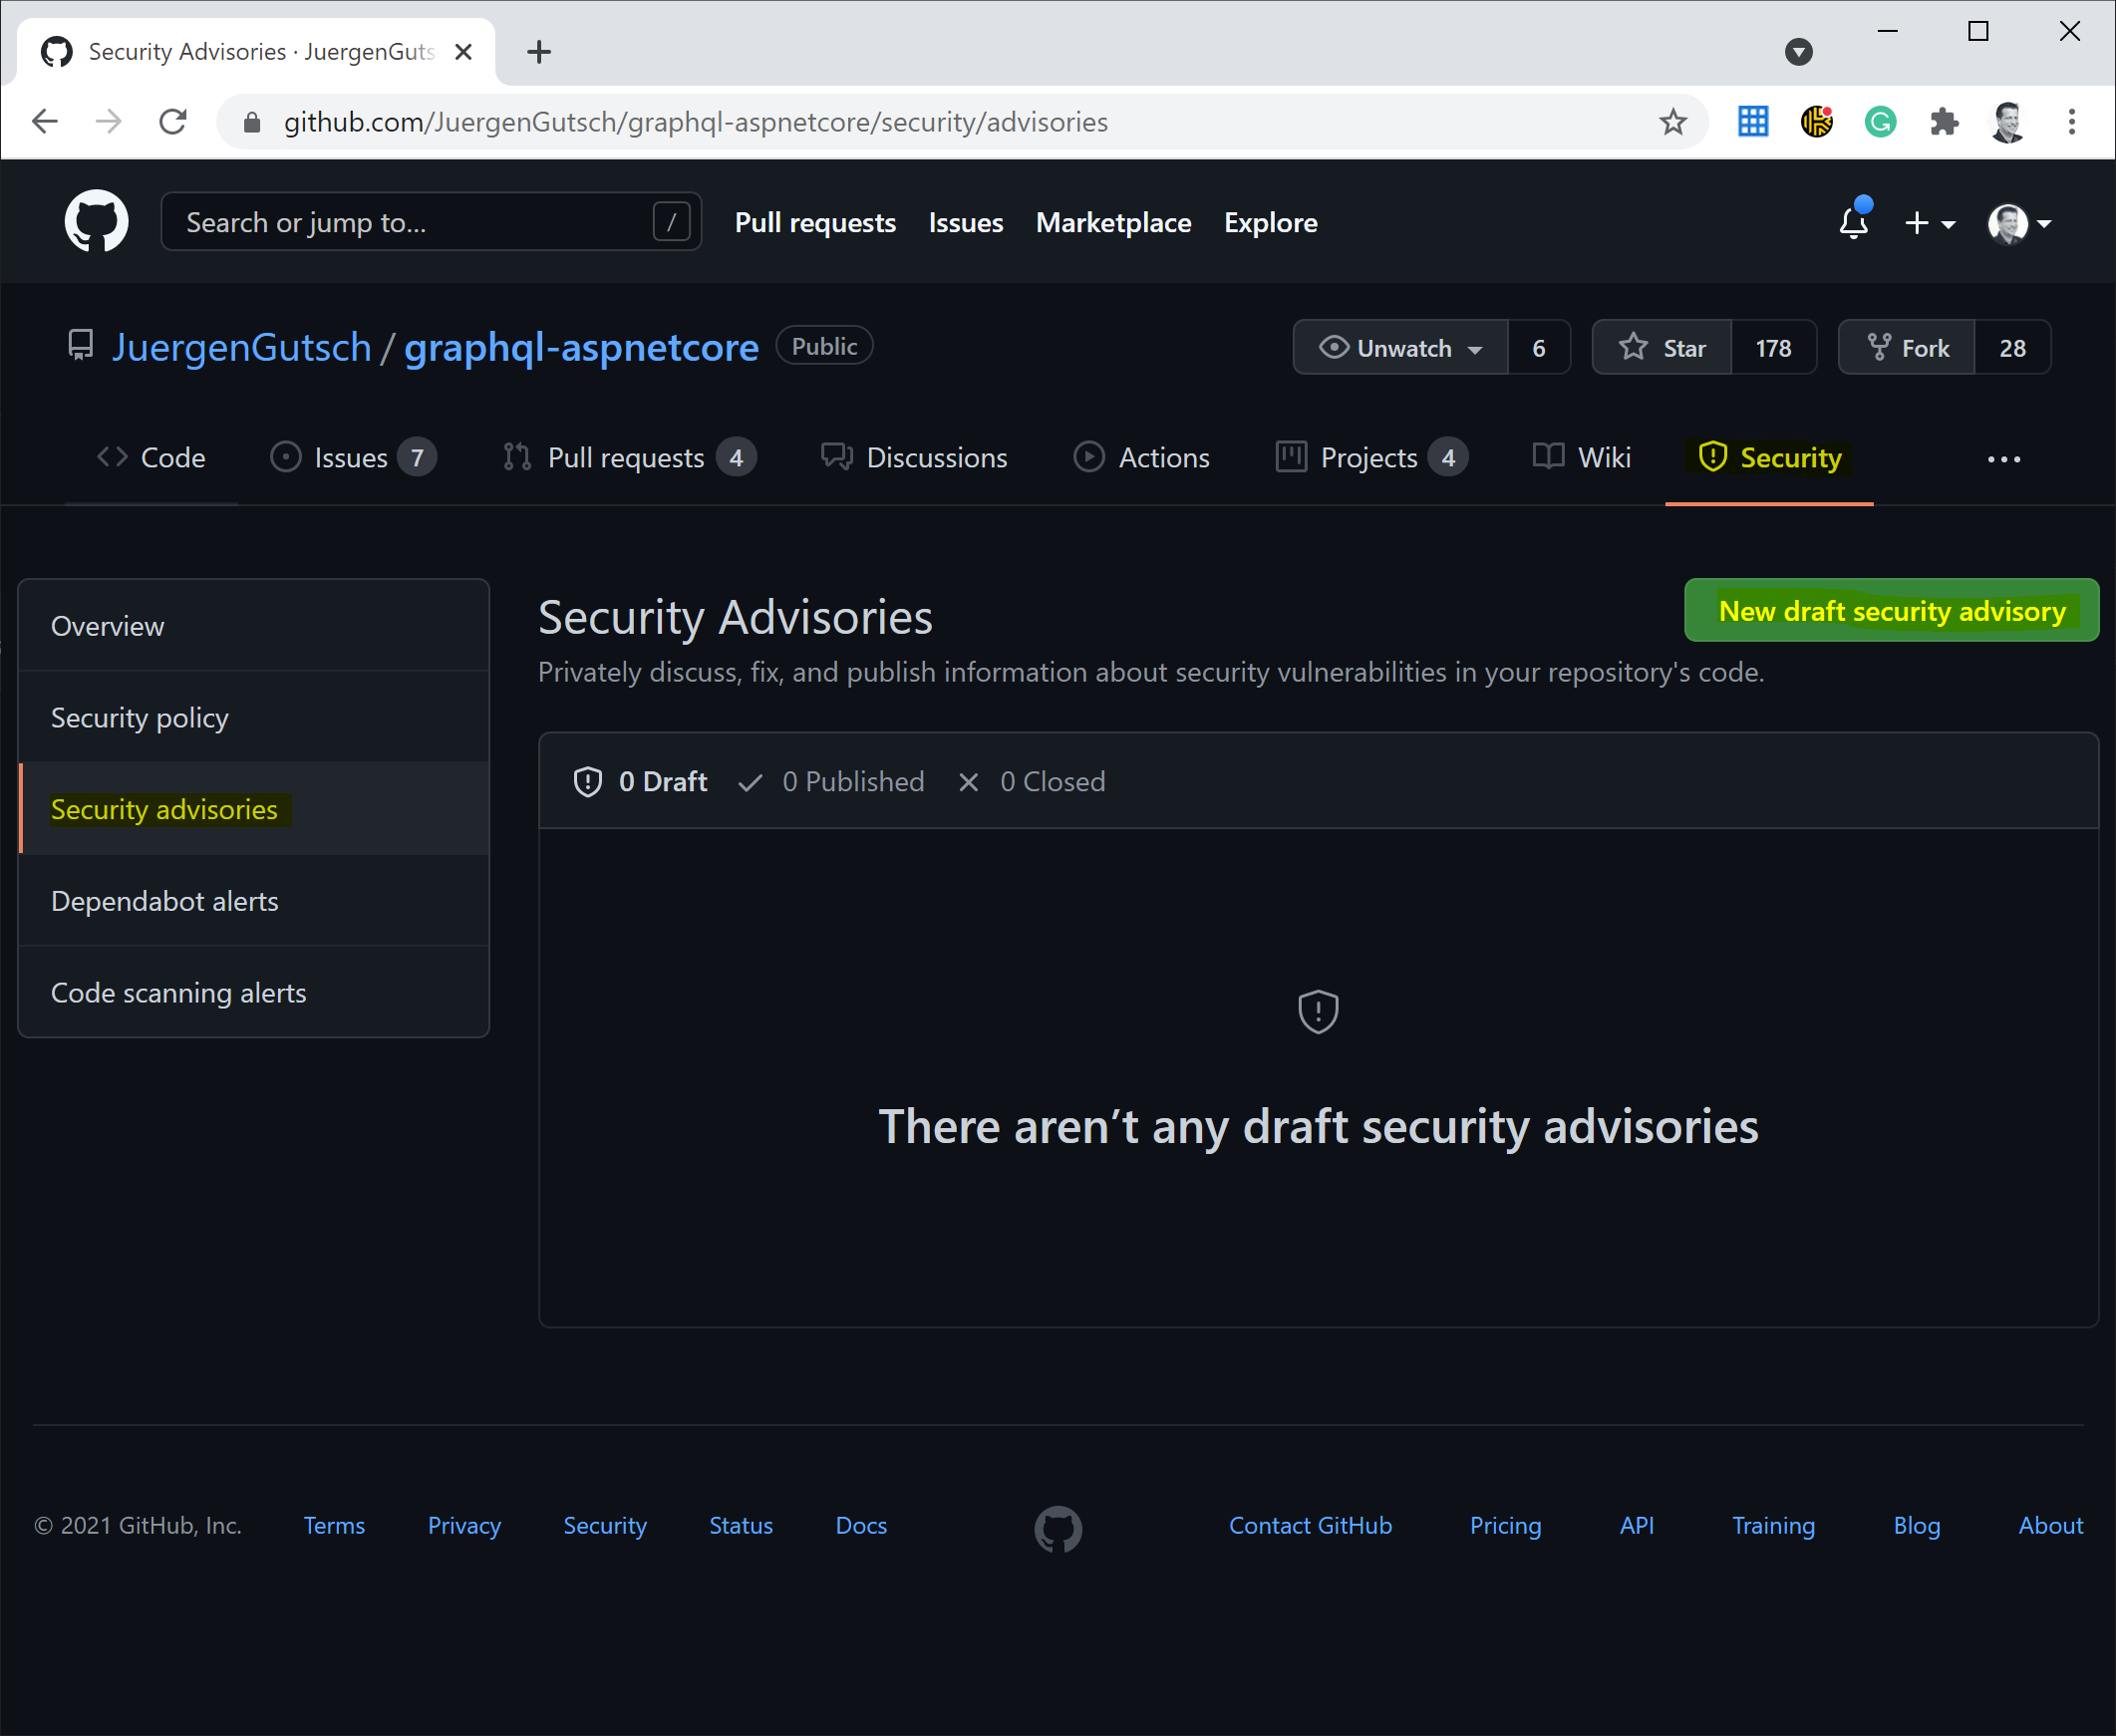The height and width of the screenshot is (1736, 2116).
Task: Filter by 0 Published advisories
Action: [831, 782]
